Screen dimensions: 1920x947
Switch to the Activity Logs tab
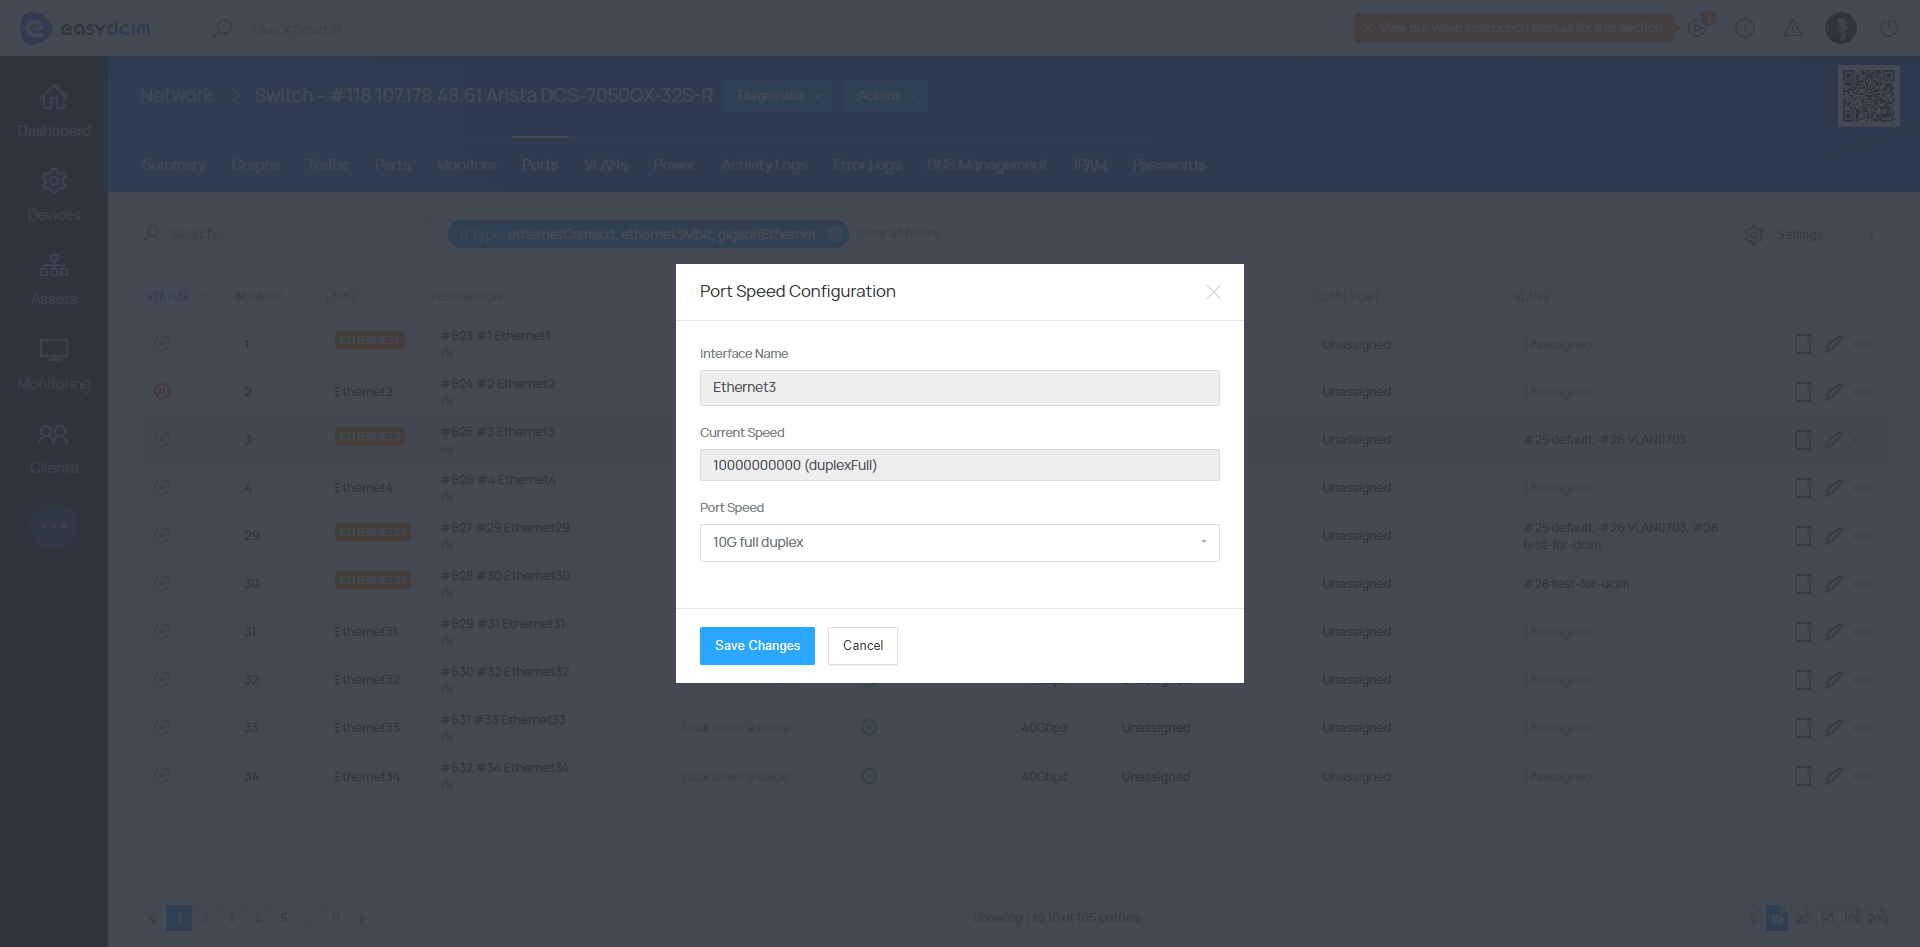click(x=764, y=165)
